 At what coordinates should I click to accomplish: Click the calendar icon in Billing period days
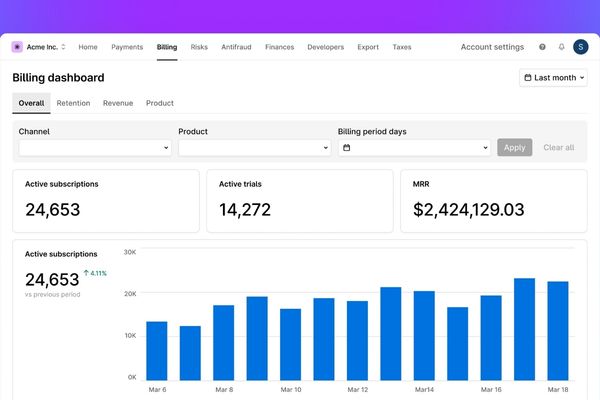(x=347, y=147)
